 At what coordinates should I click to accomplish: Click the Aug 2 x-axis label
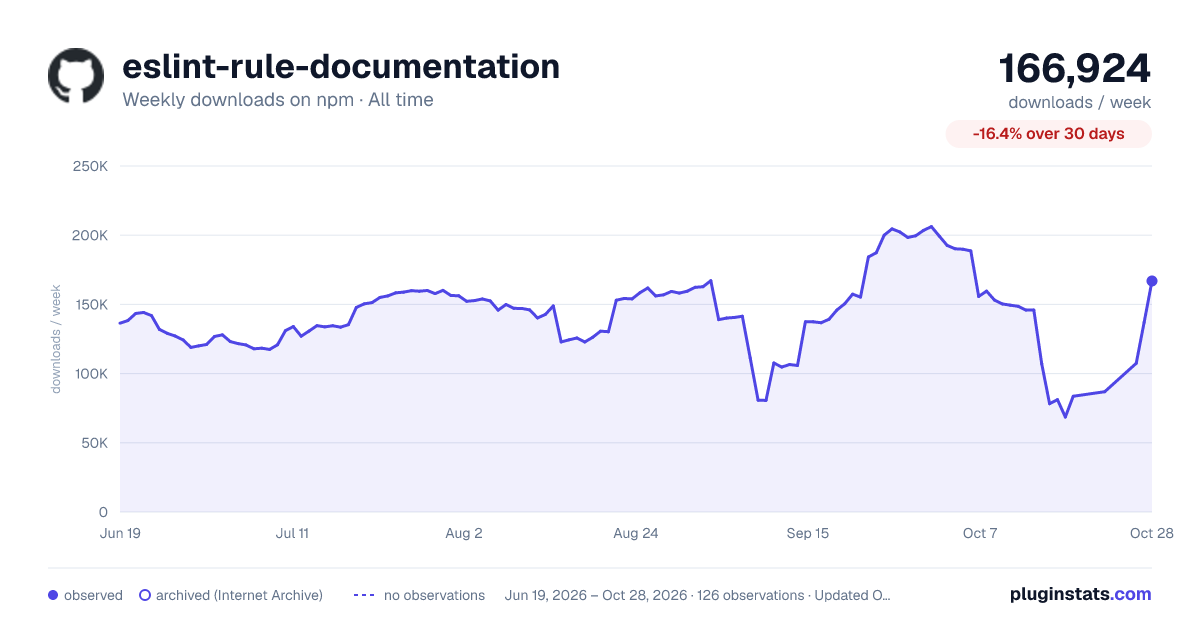coord(464,533)
